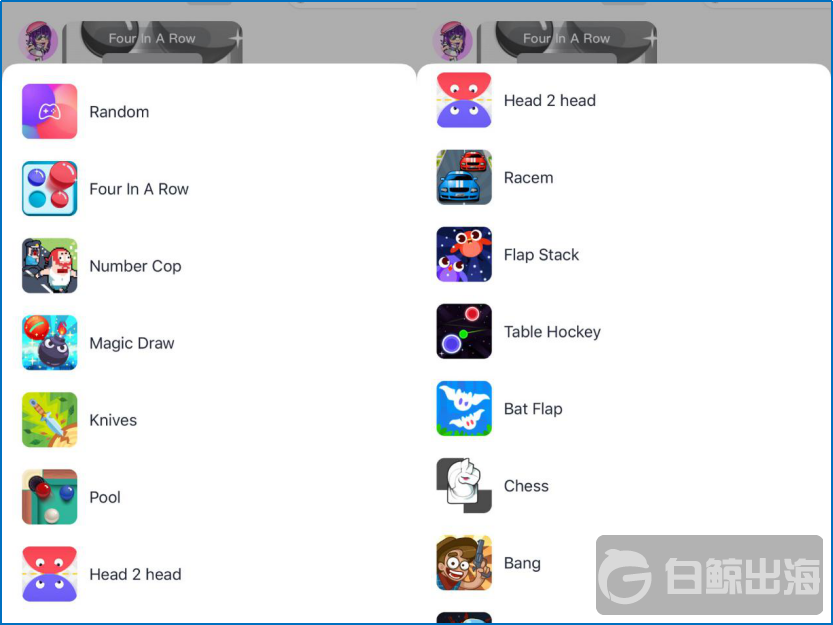Open the Number Cop game icon
This screenshot has width=833, height=625.
pos(49,266)
